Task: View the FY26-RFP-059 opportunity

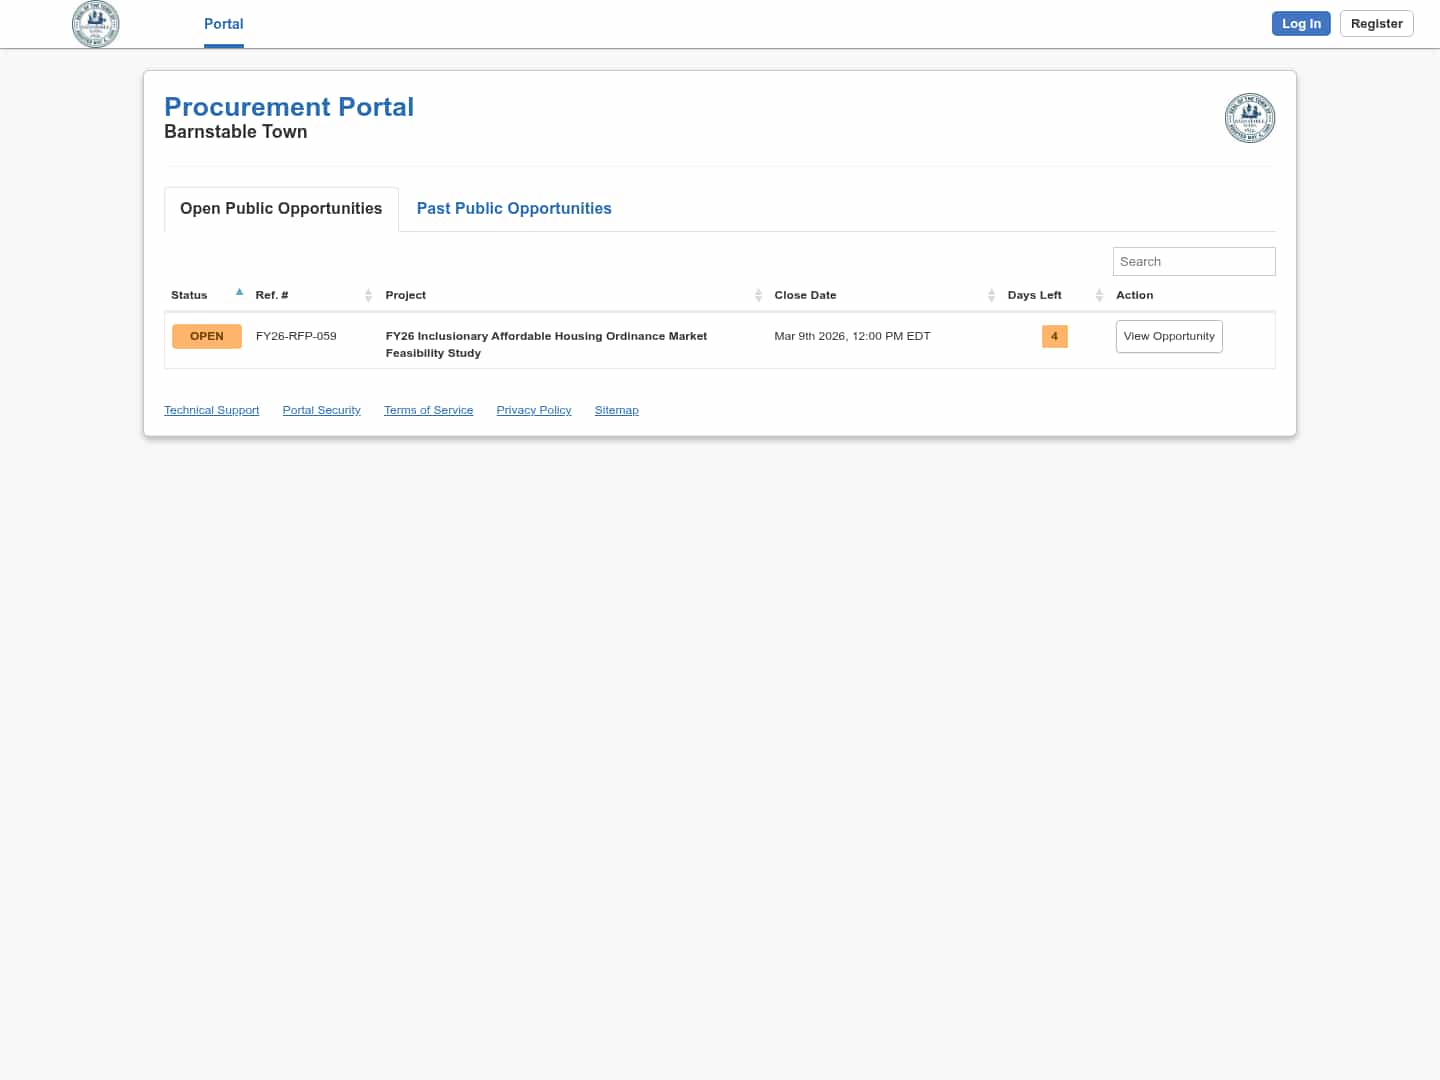Action: tap(1168, 336)
